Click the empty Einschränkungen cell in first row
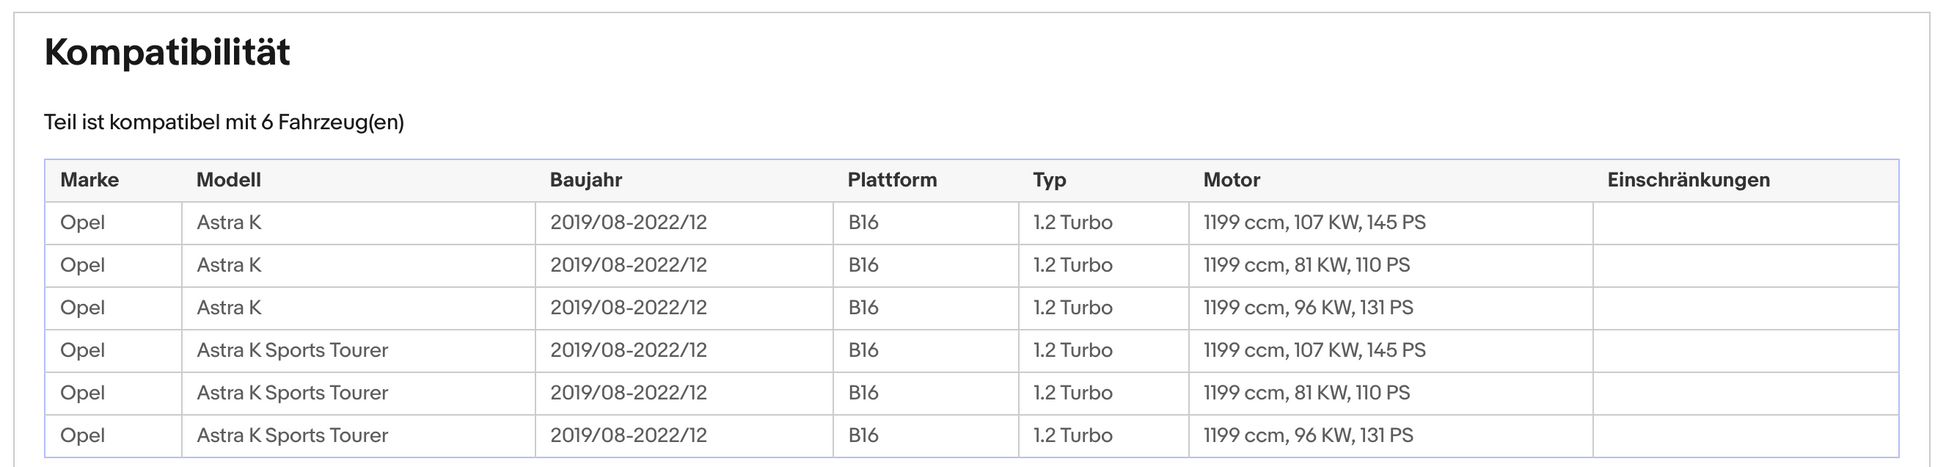Viewport: 1946px width, 467px height. point(1745,223)
